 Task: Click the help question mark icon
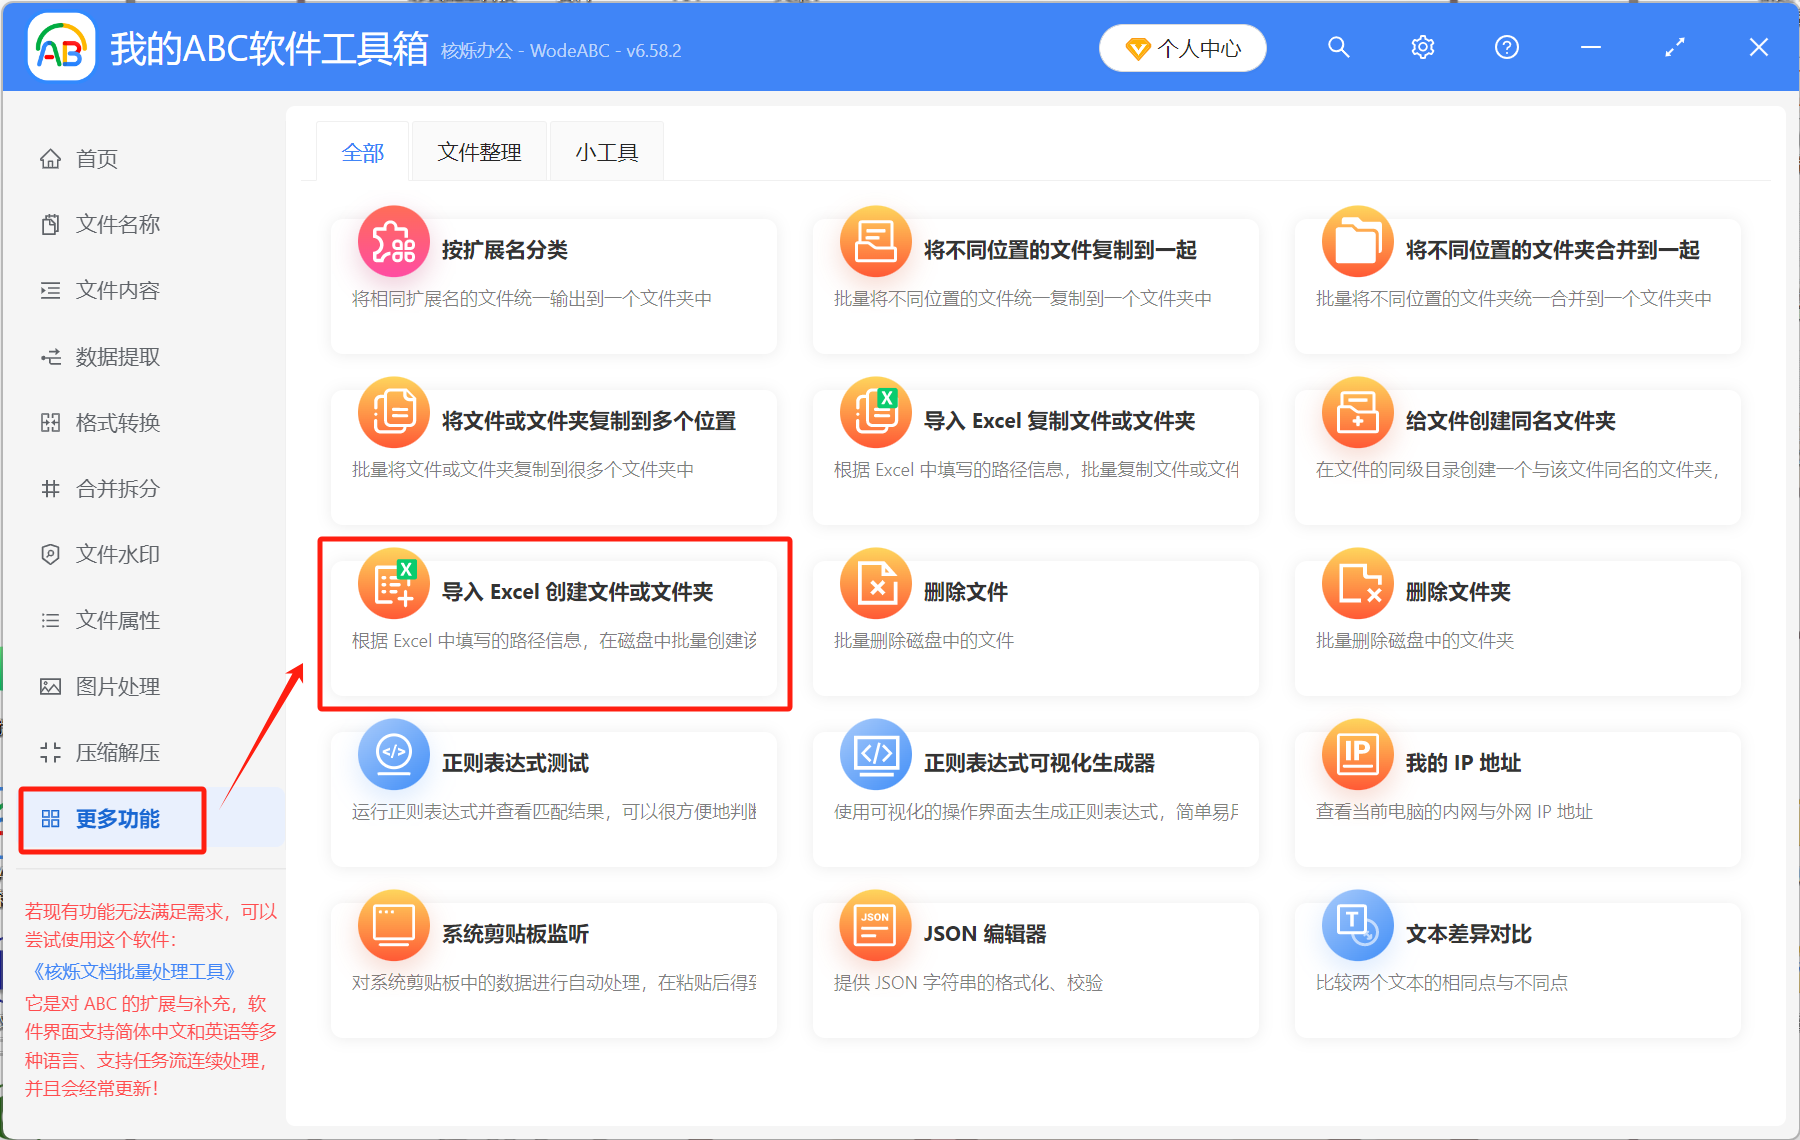click(1506, 47)
